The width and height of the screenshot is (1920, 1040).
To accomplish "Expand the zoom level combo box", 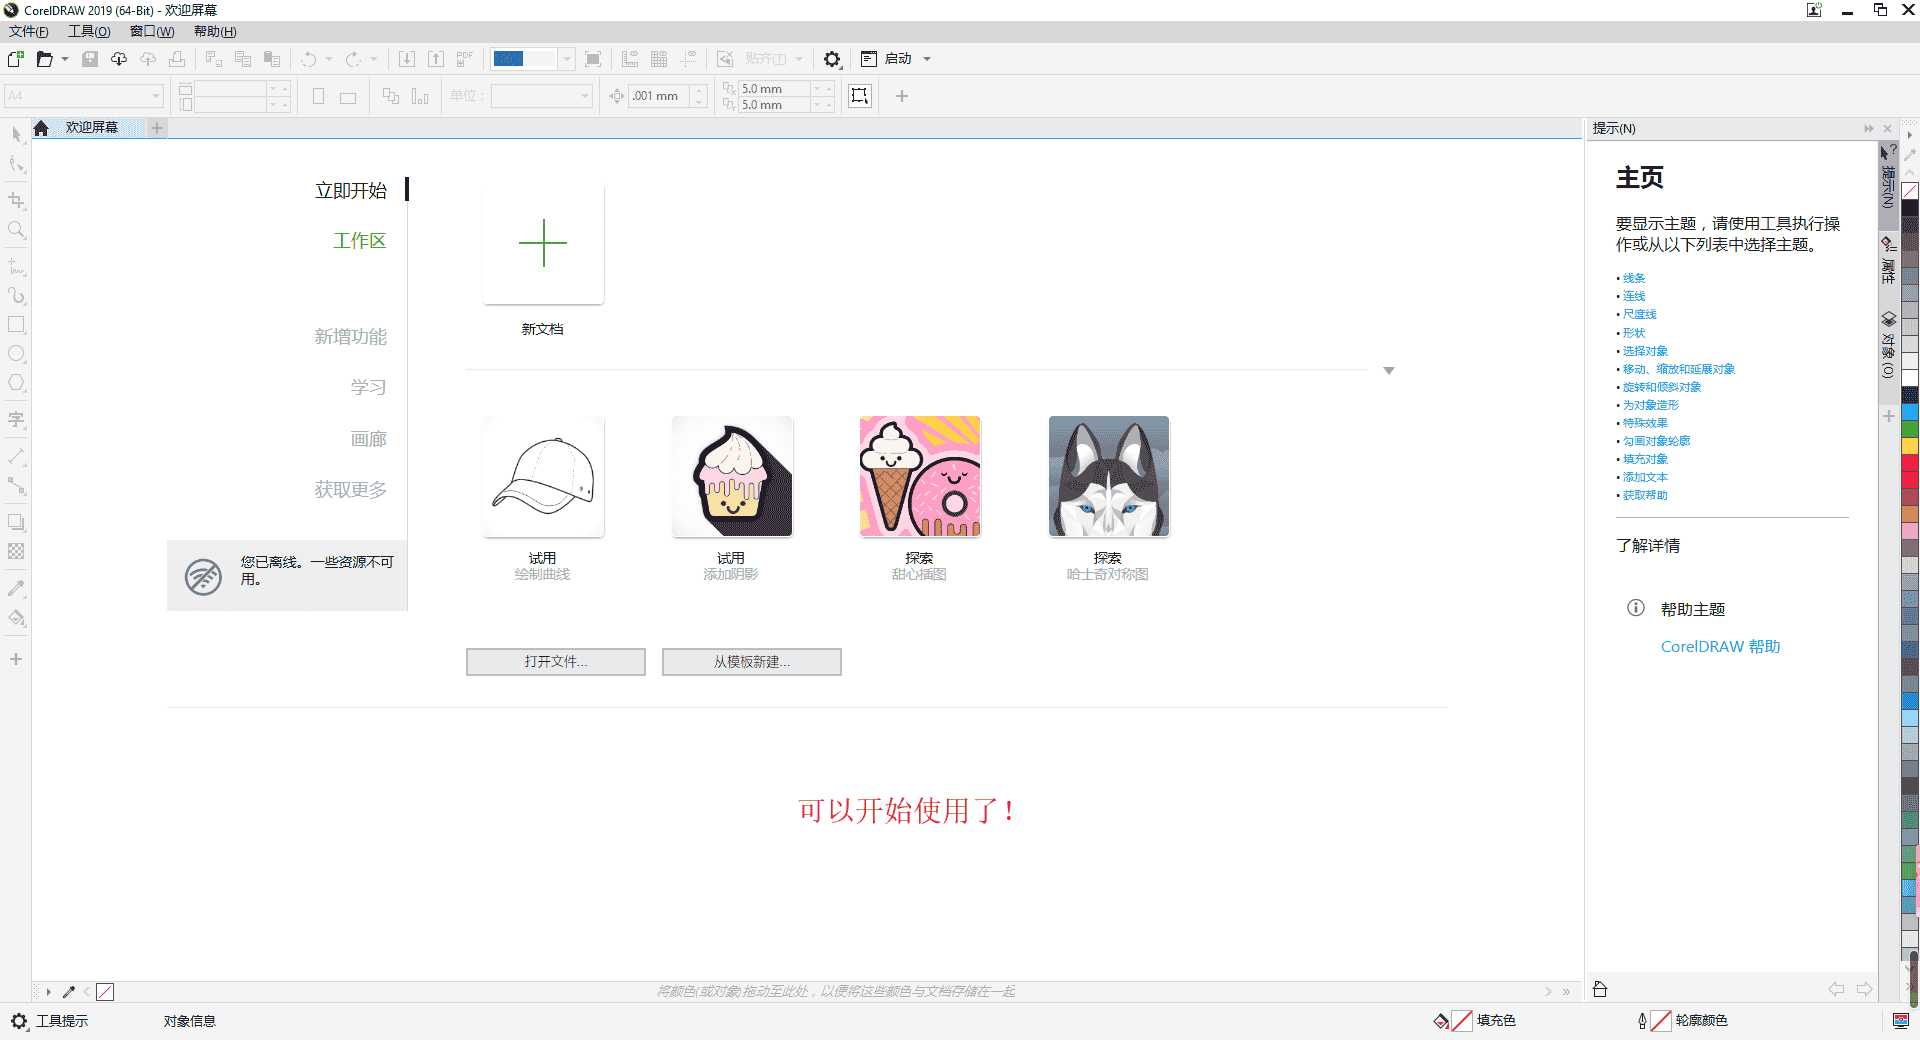I will (x=567, y=59).
